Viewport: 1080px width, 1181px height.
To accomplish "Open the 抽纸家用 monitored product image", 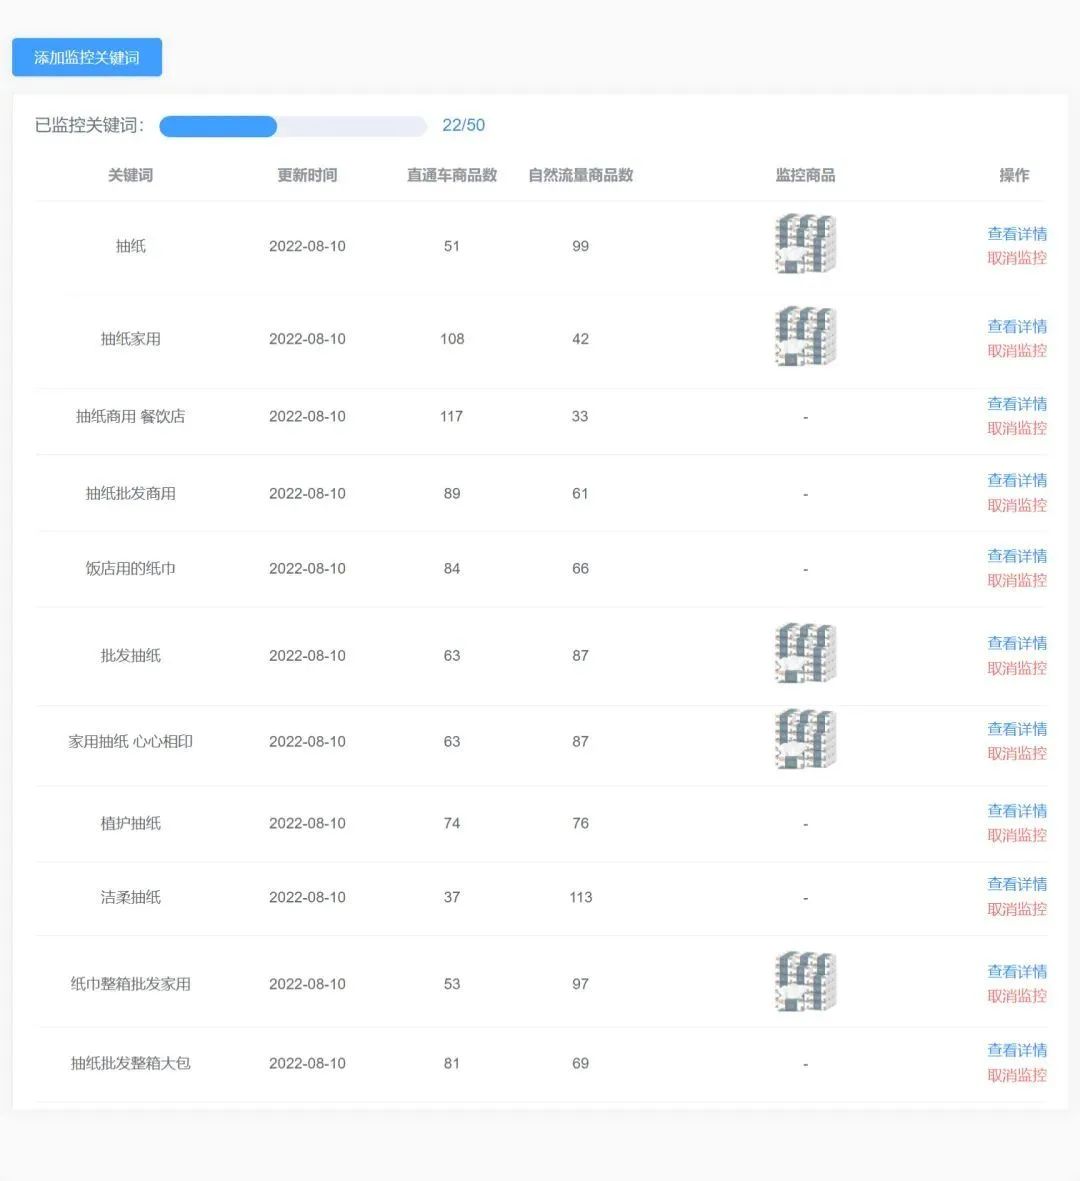I will (x=805, y=336).
